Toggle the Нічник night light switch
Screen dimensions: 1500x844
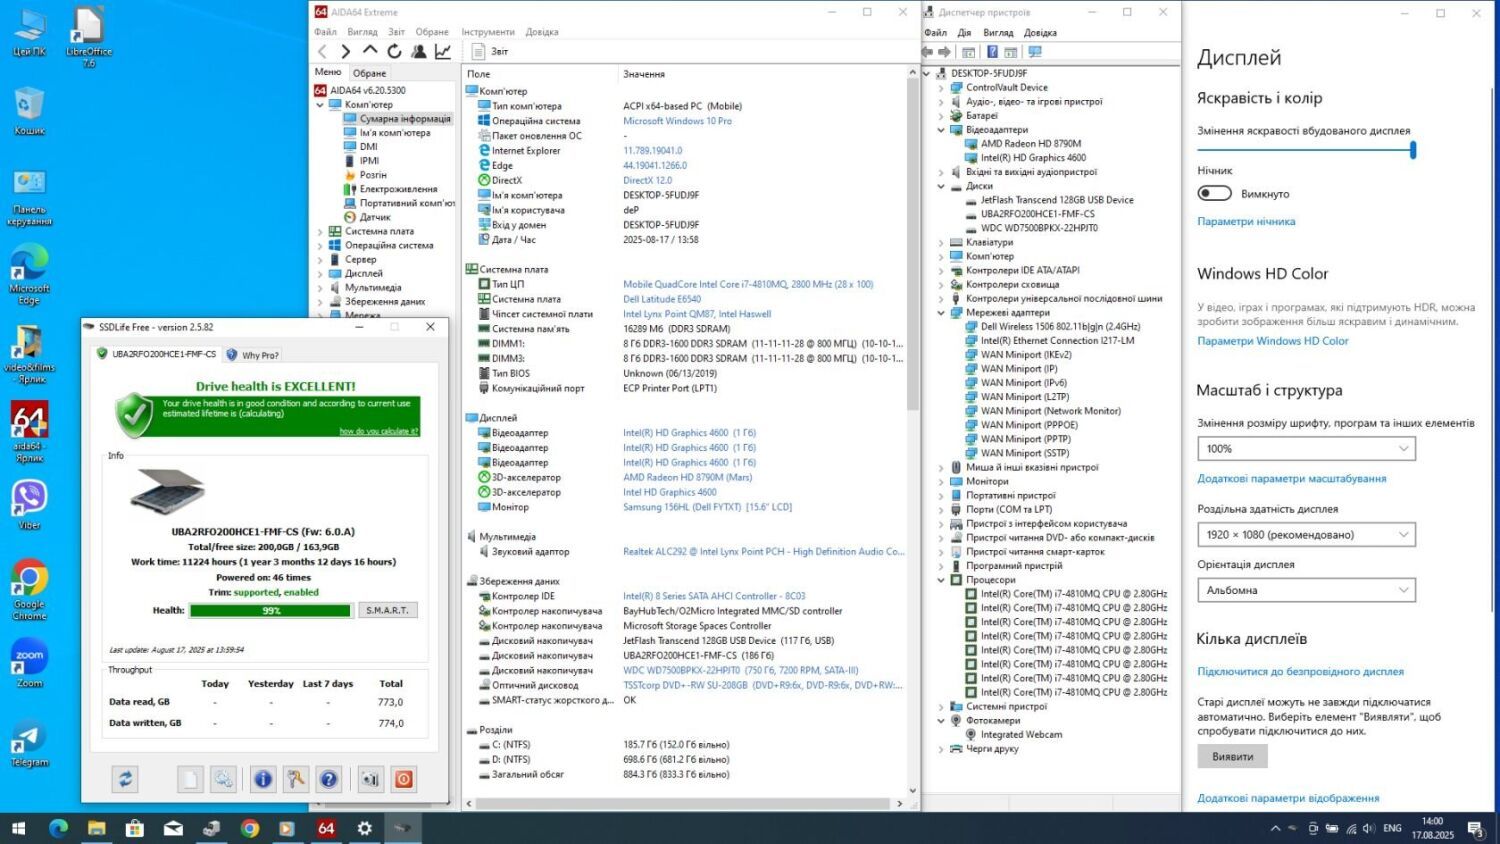click(x=1214, y=193)
